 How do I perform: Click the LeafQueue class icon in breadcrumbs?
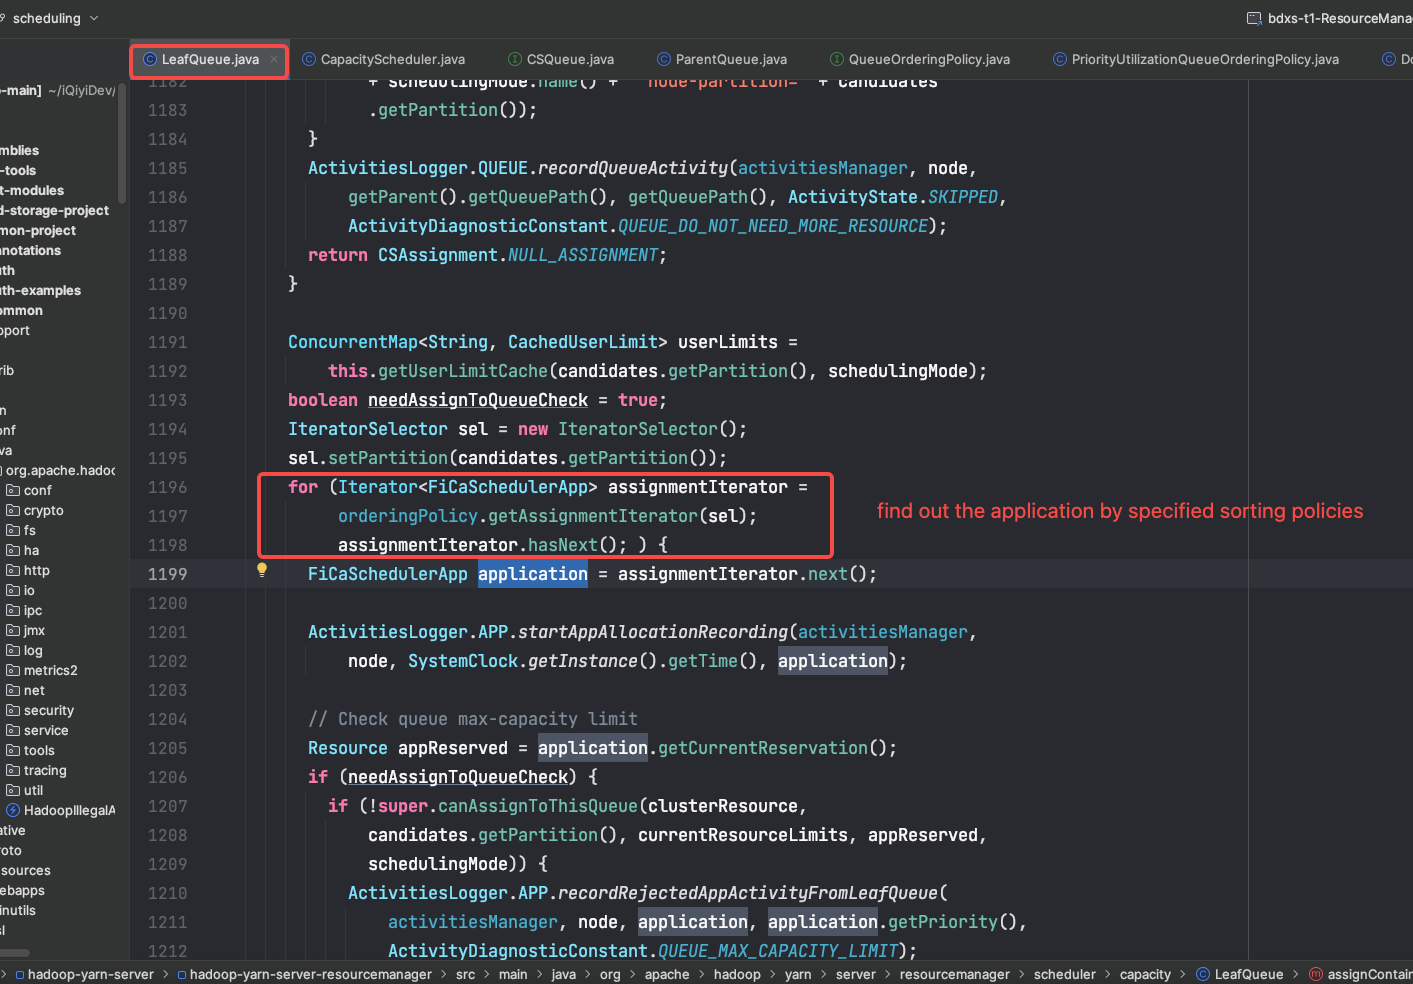point(1203,974)
